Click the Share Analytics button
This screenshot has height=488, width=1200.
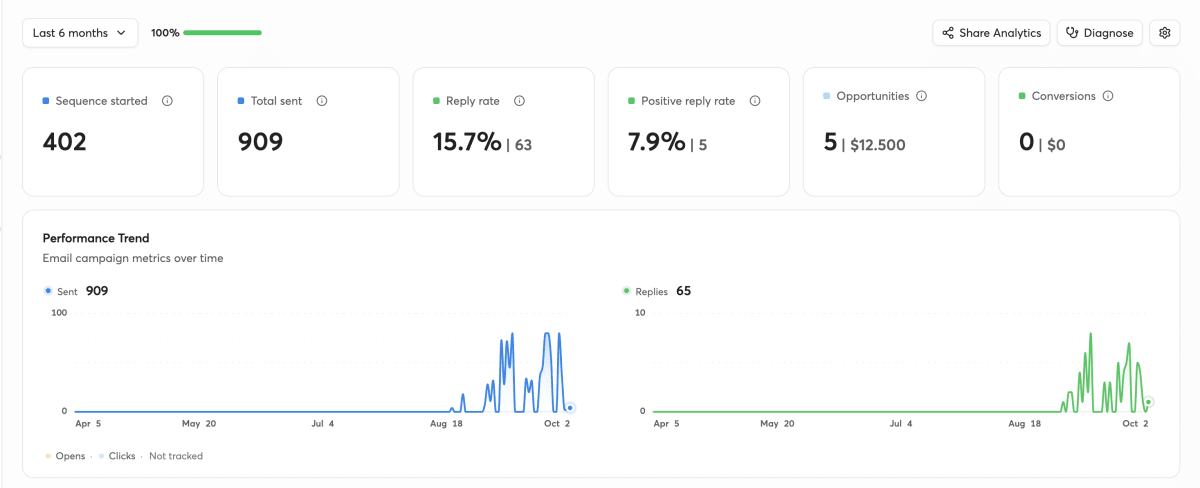[x=991, y=33]
